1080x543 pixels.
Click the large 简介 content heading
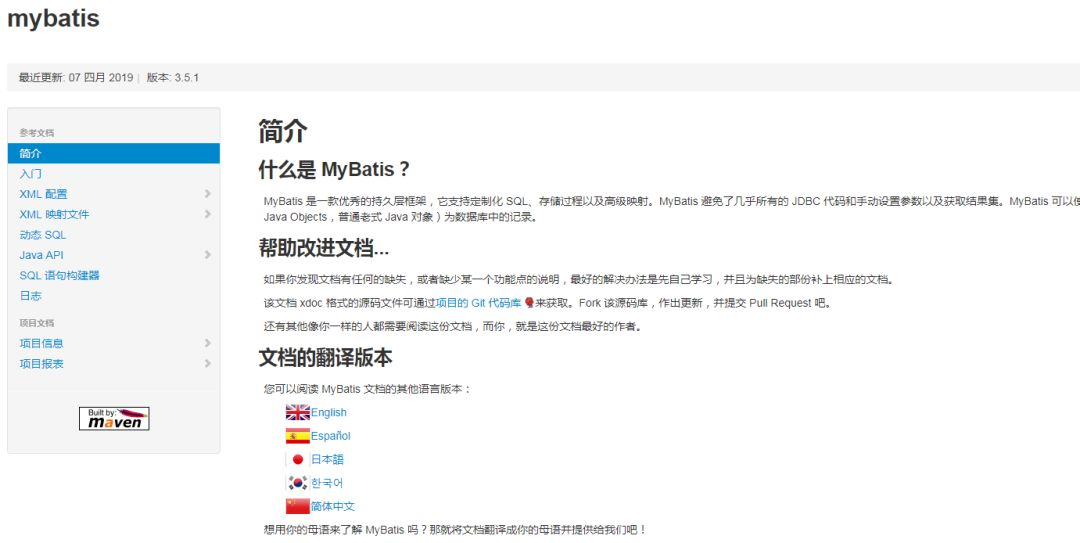point(282,131)
